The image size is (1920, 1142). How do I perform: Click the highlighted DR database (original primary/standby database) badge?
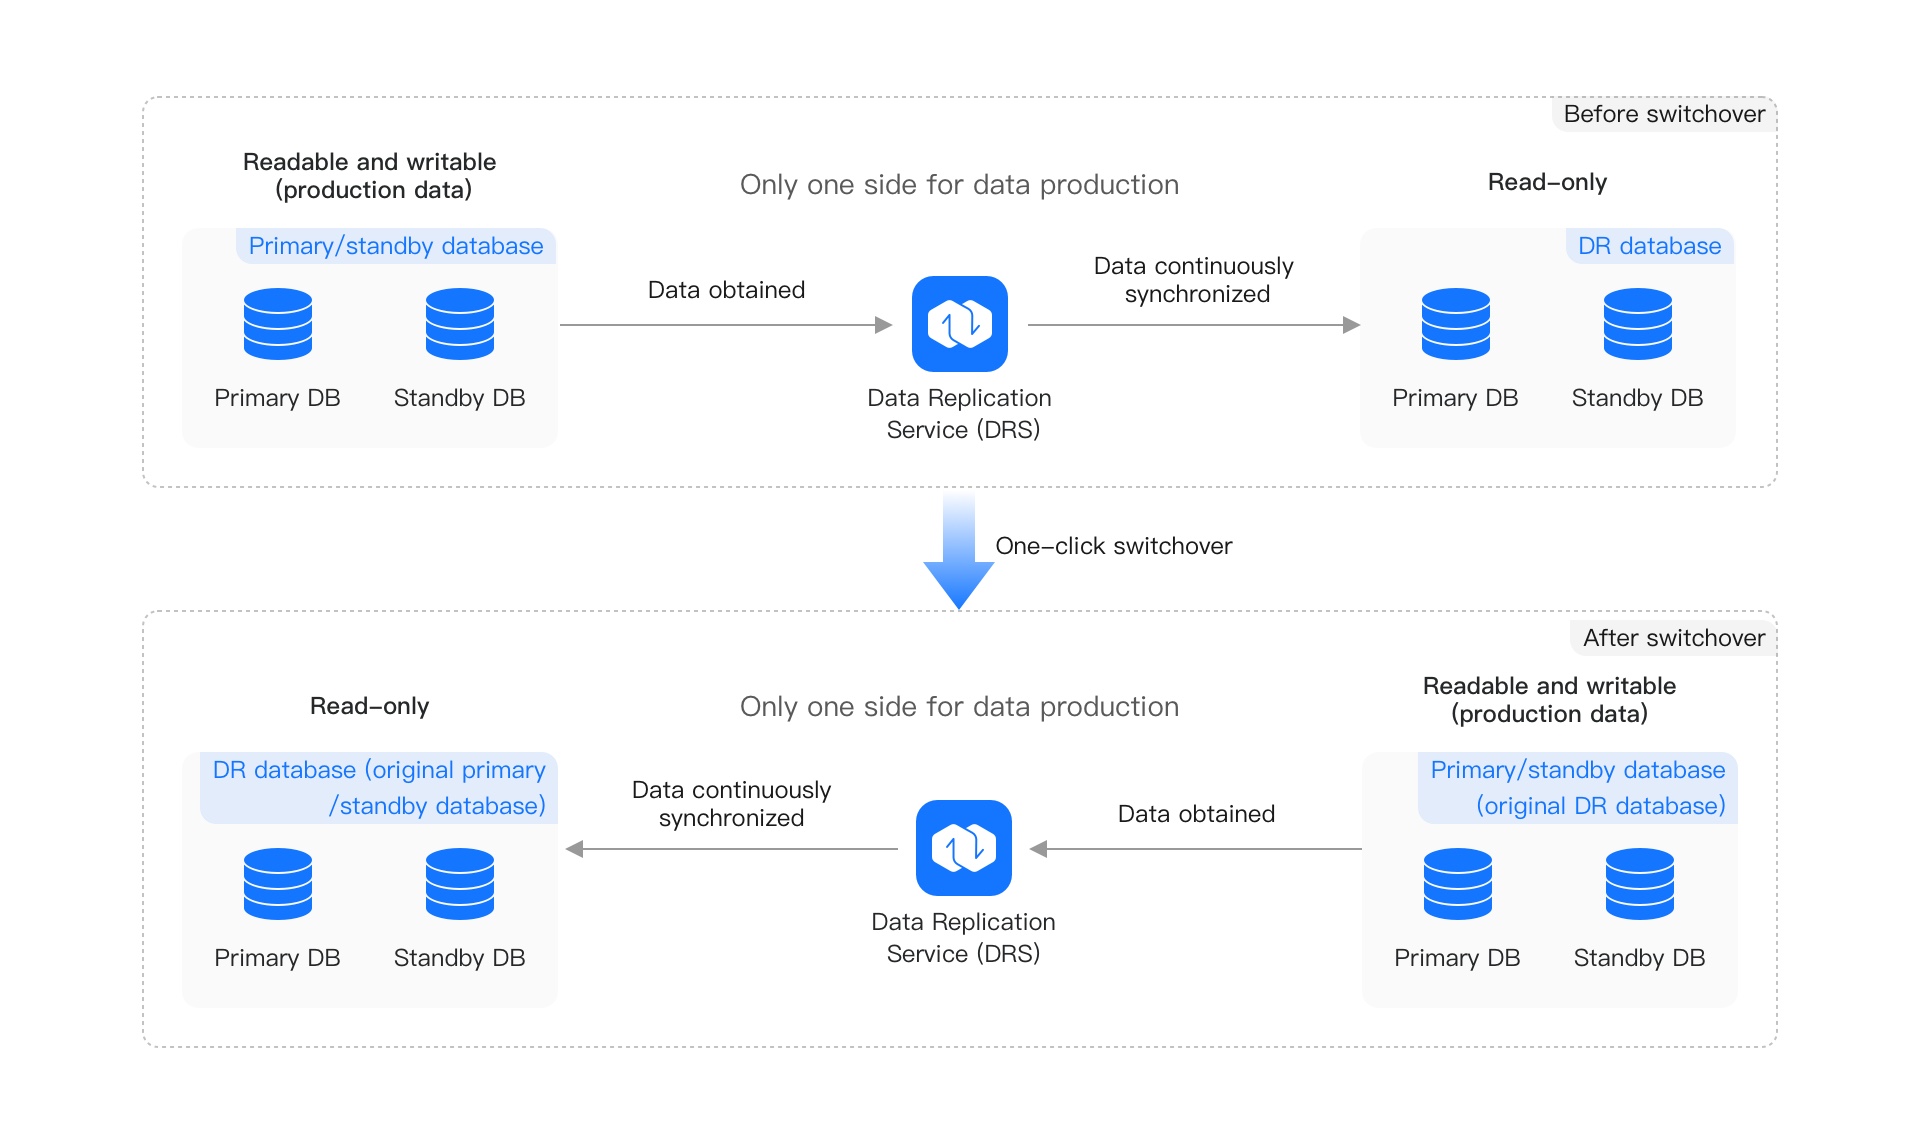pos(378,788)
